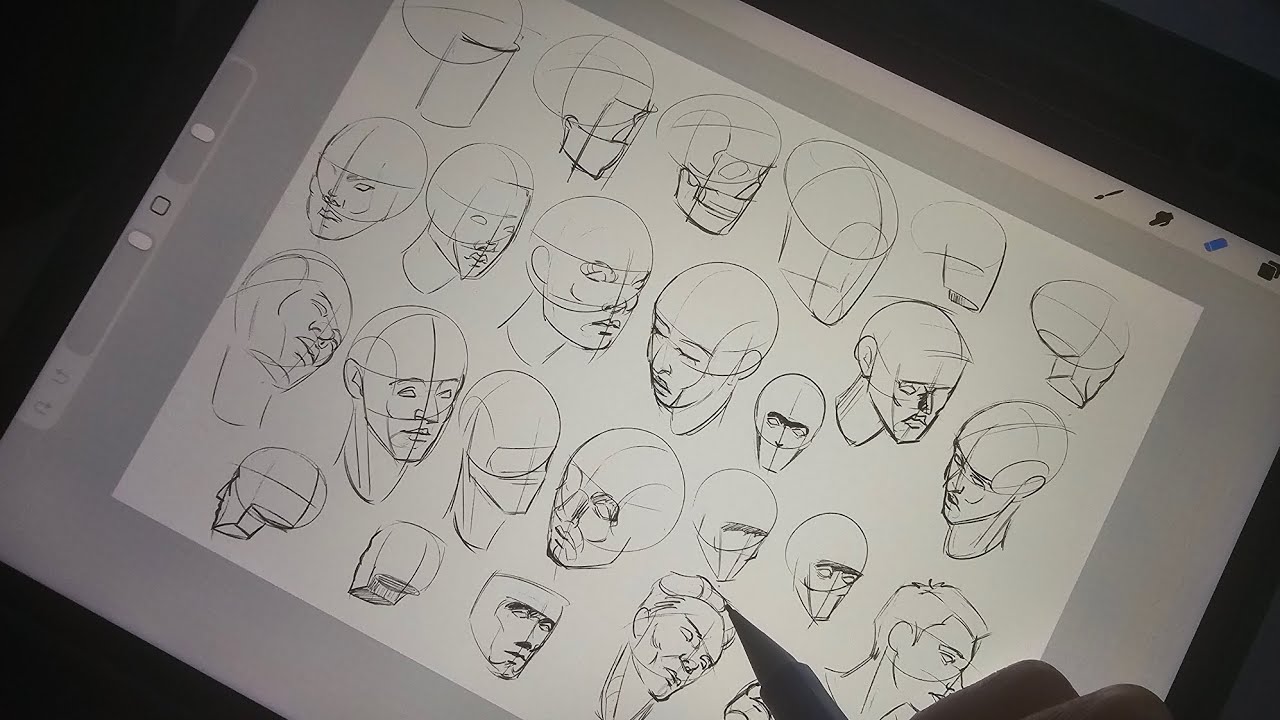Screen dimensions: 1280x720
Task: Click the brush opacity slider handle
Action: pyautogui.click(x=140, y=241)
